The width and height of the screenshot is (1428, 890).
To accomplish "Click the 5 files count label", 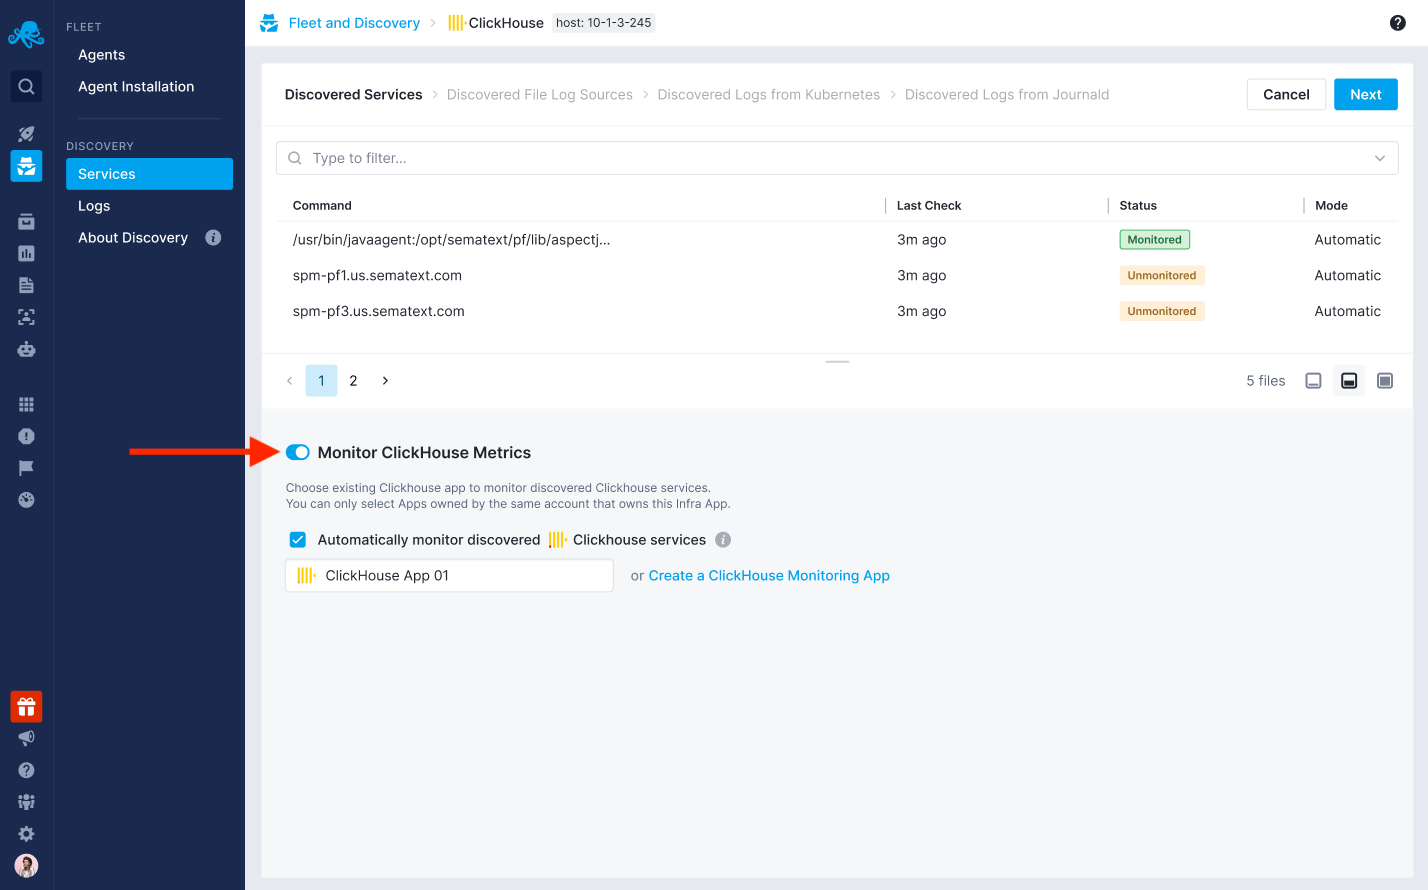I will 1266,381.
